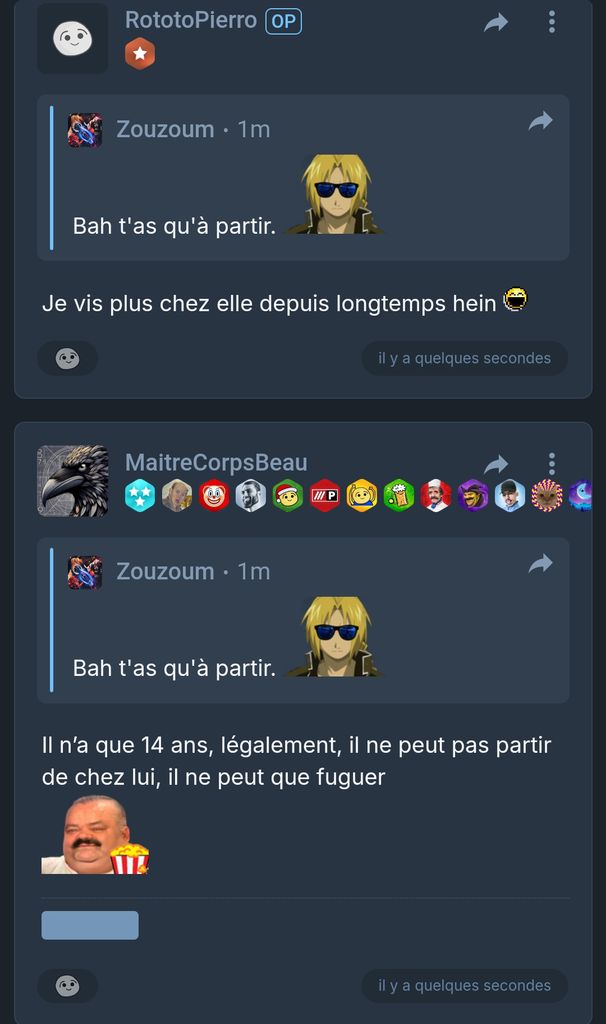This screenshot has width=606, height=1024.
Task: Go to quoted Zouzoum message in second post
Action: [541, 563]
